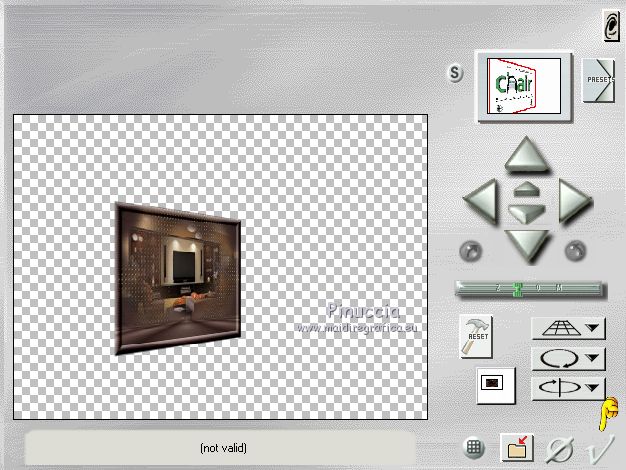626x470 pixels.
Task: Click the round S button
Action: [454, 73]
